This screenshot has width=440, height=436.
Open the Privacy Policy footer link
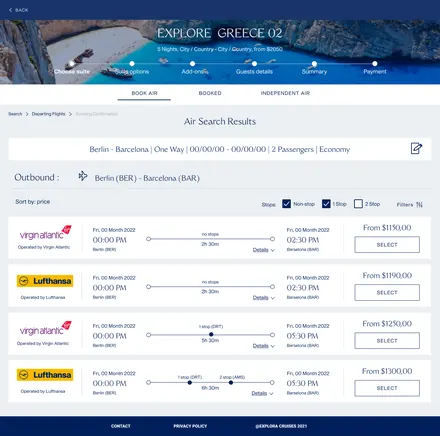tap(190, 426)
